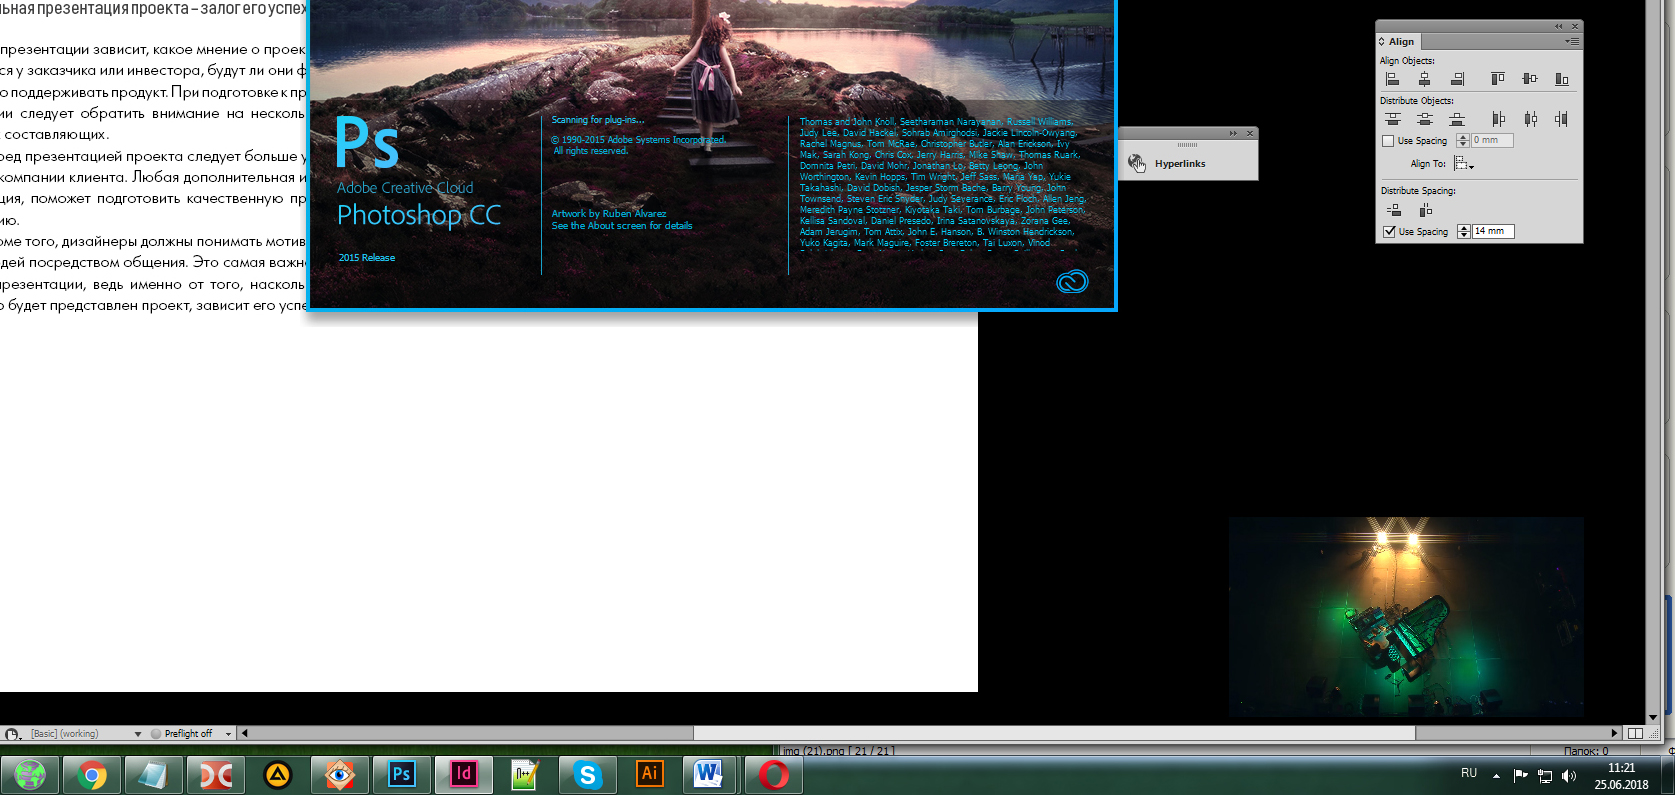Click Align right edges icon

1457,79
